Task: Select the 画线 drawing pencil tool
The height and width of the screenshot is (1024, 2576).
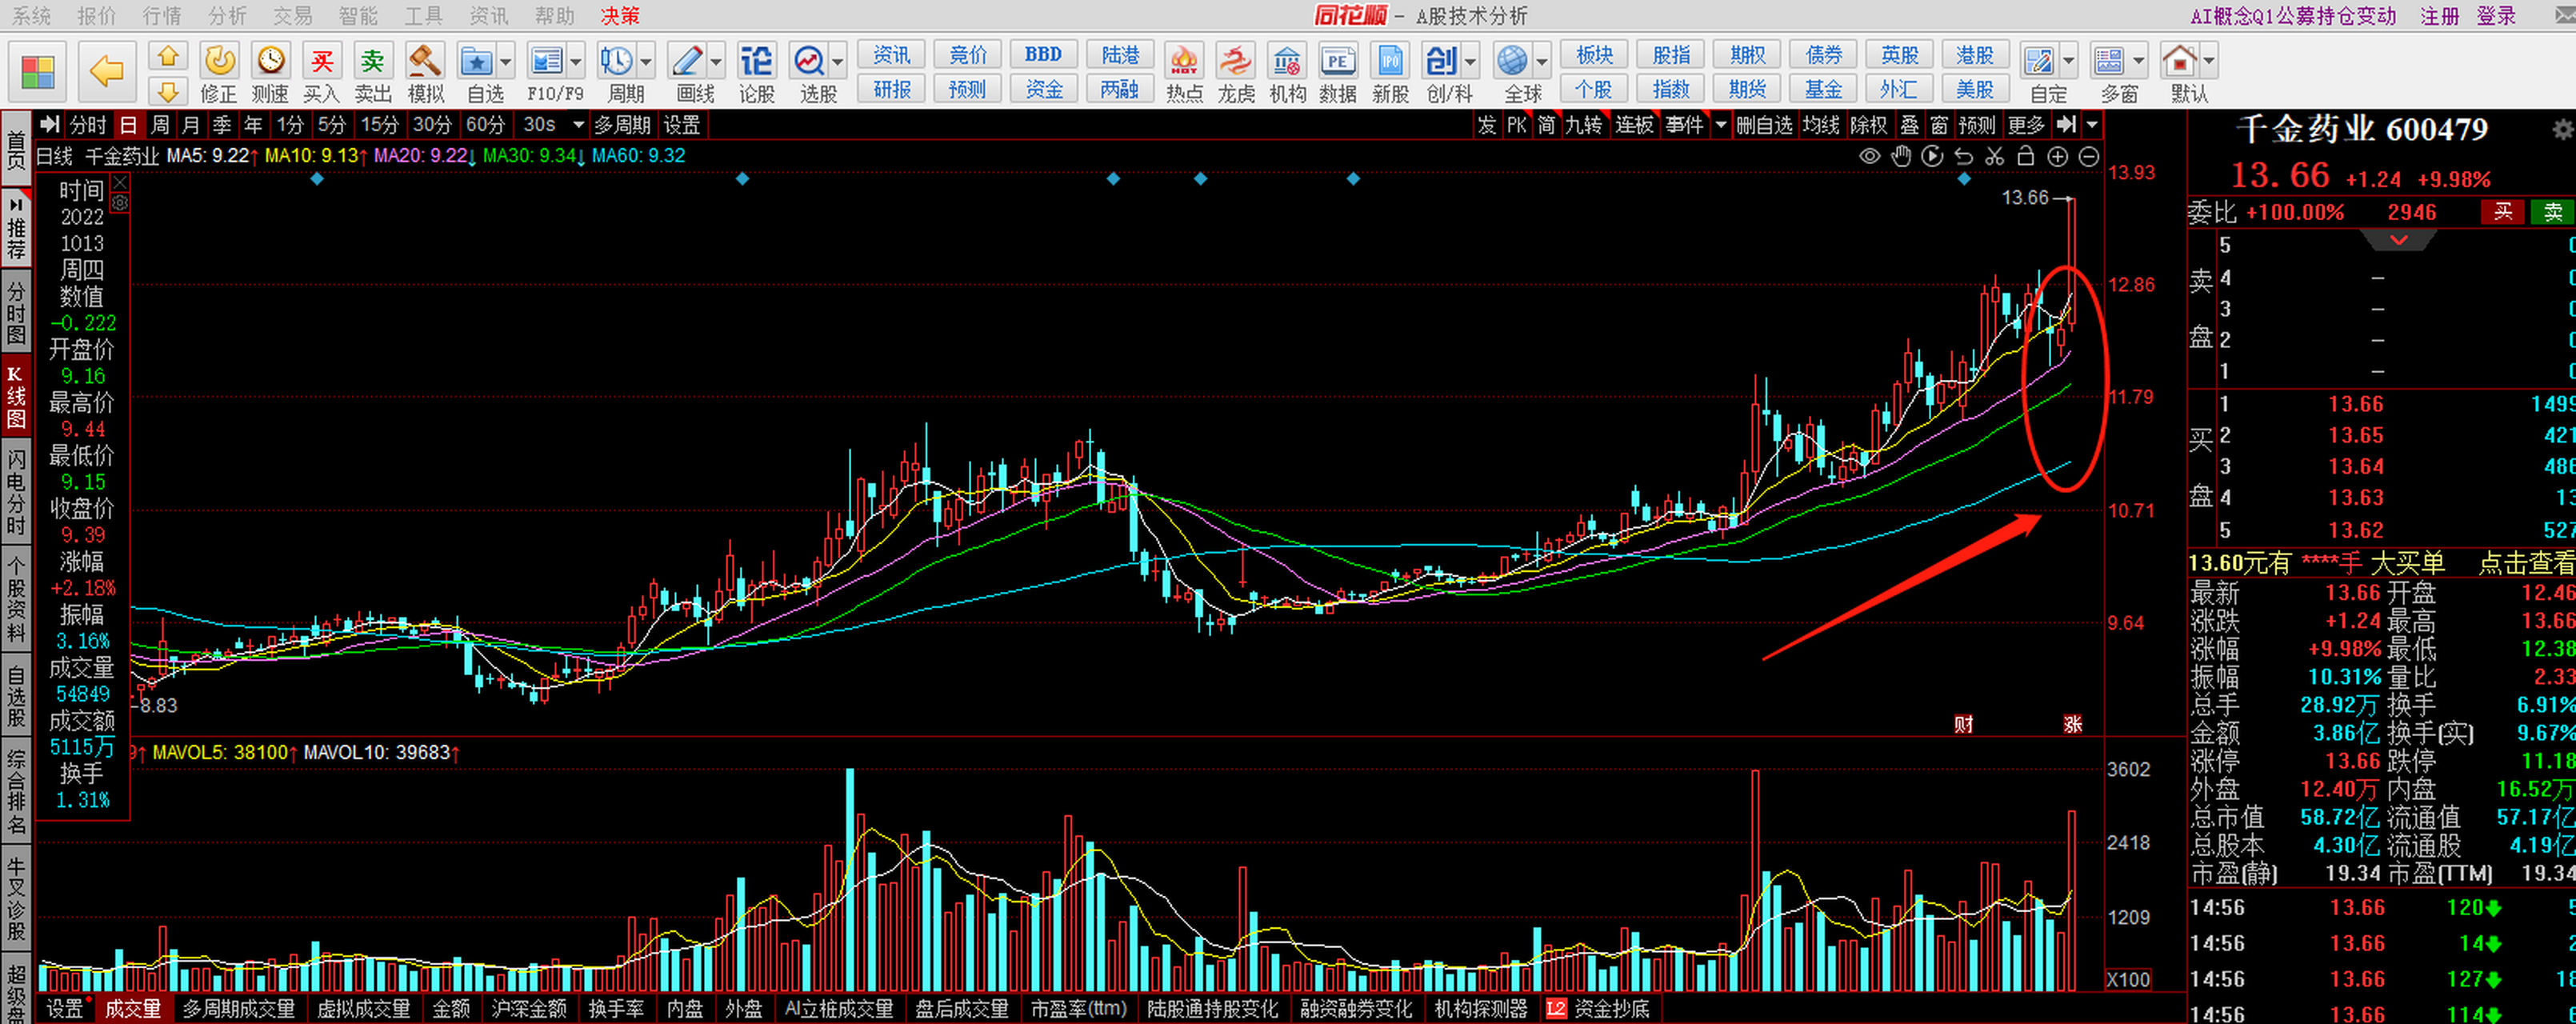Action: (687, 62)
